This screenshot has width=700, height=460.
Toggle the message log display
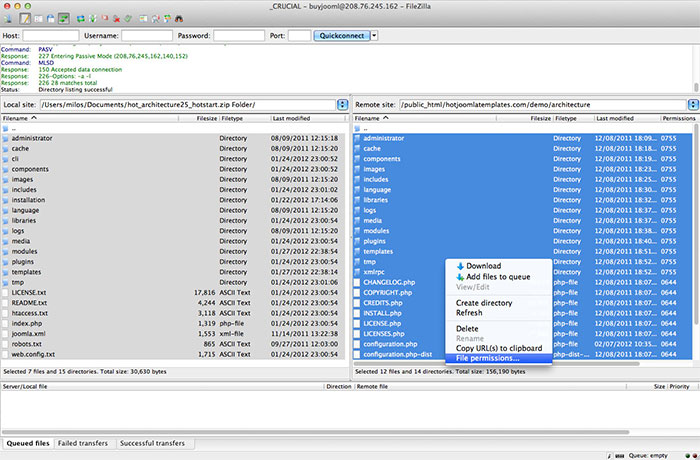(x=25, y=19)
